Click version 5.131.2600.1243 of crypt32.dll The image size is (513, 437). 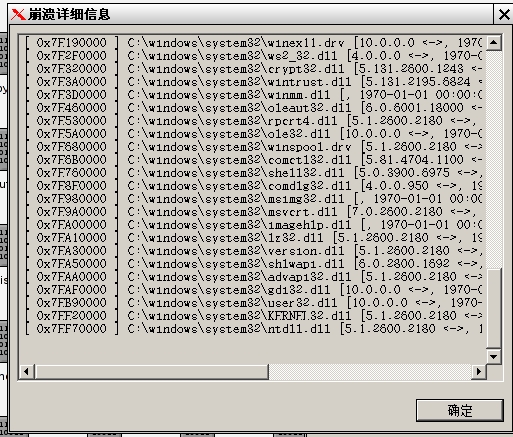click(x=411, y=69)
